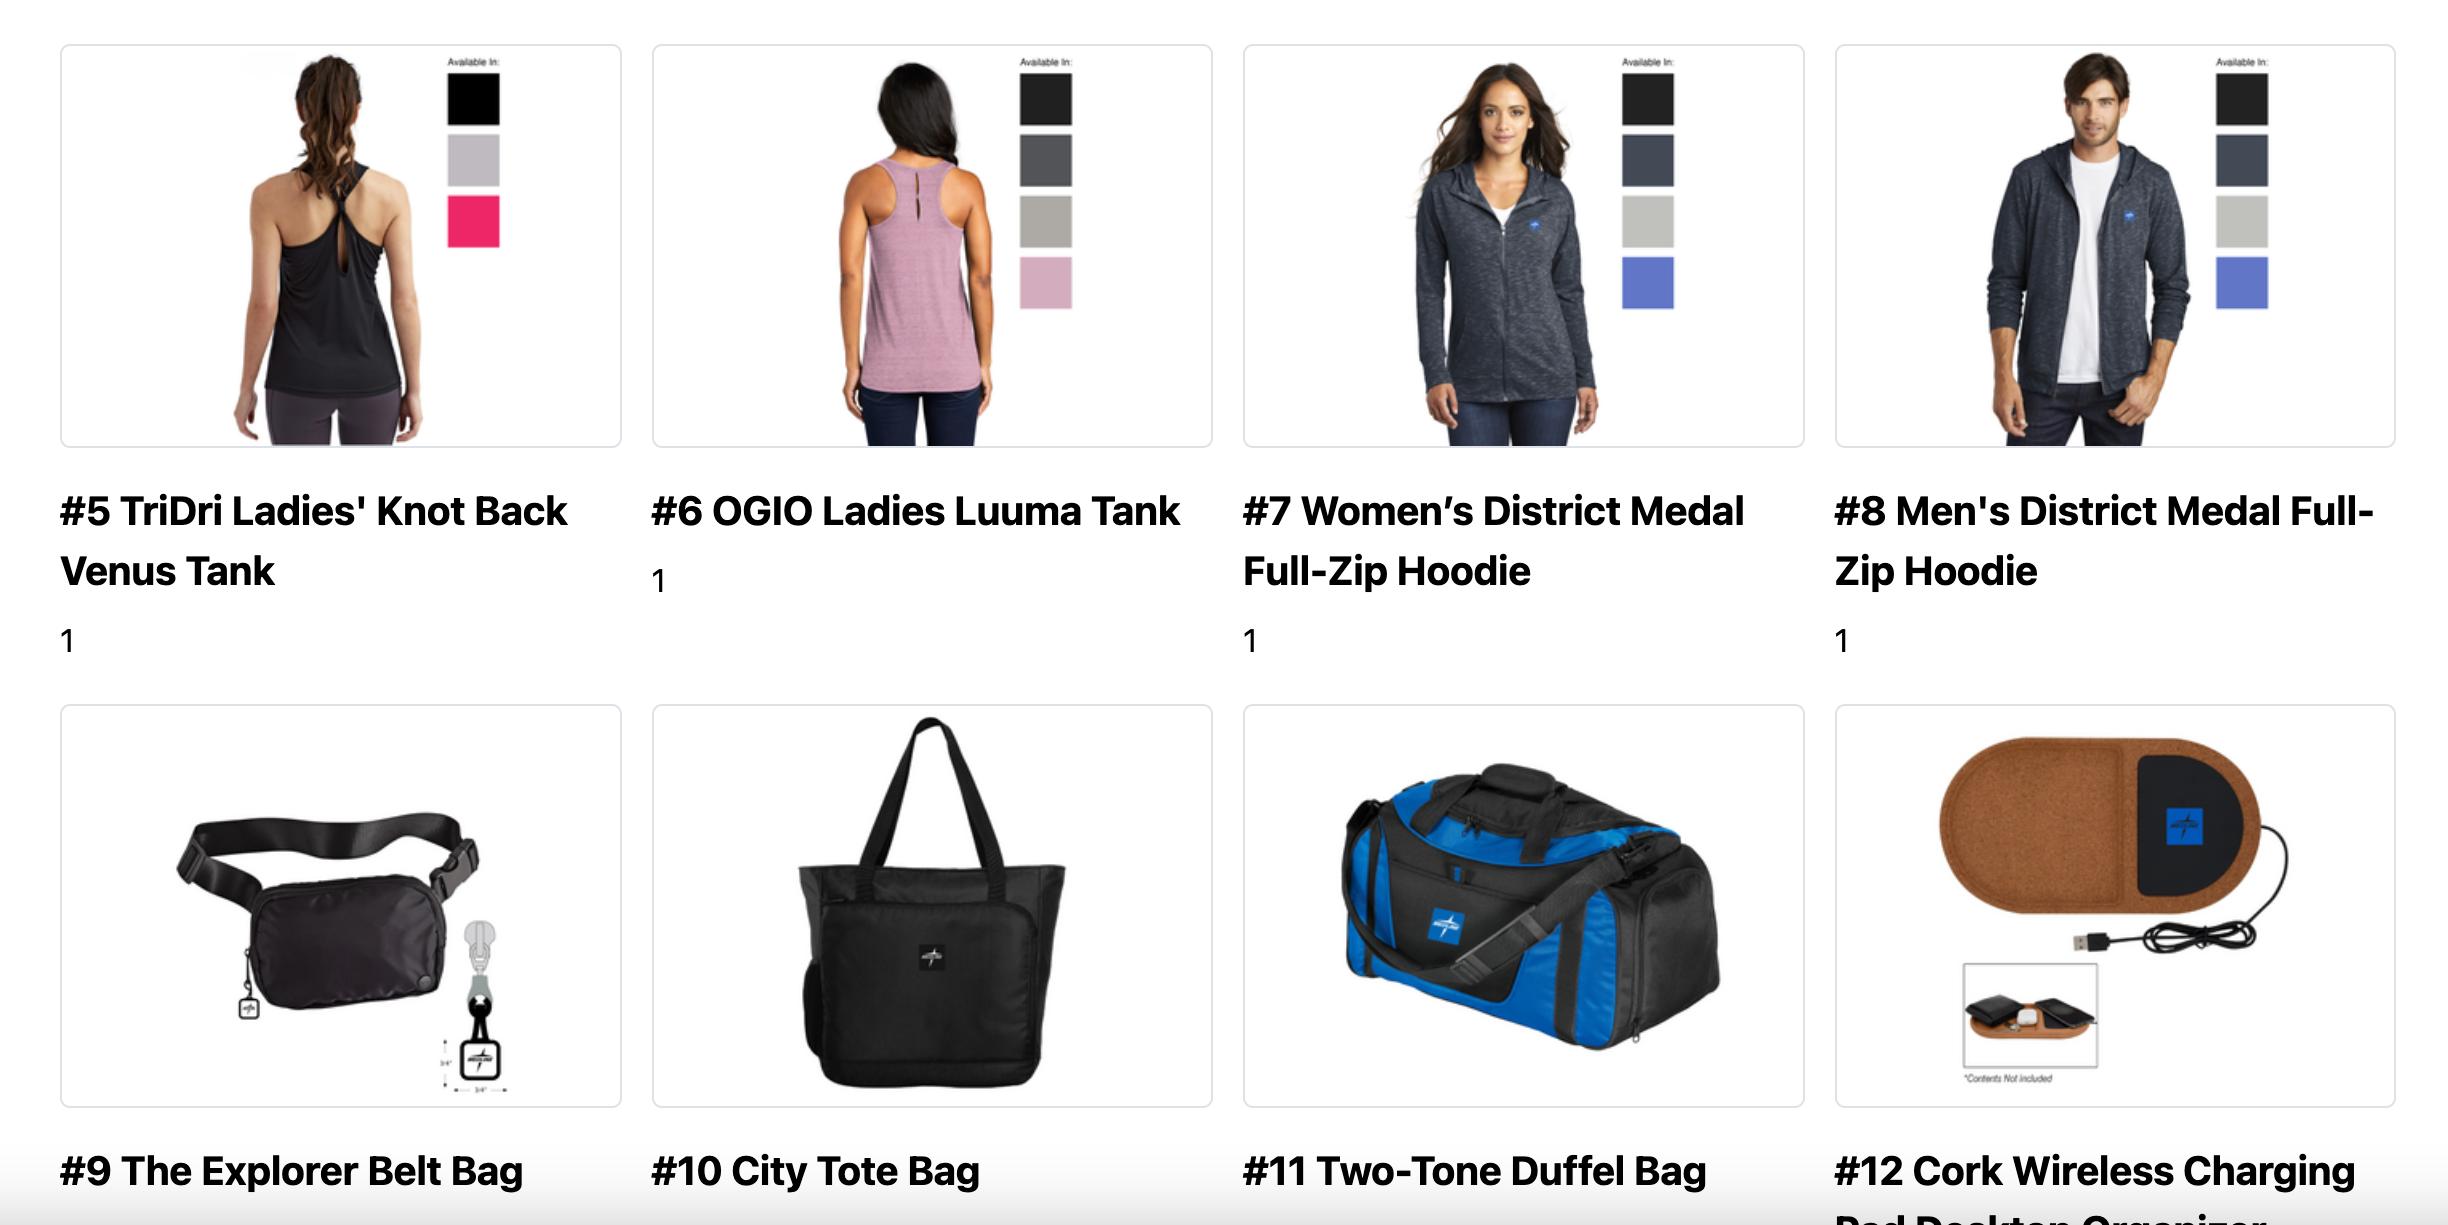Open the Men's District Medal Hoodie image
Screen dimensions: 2448x1225
(x=2115, y=246)
